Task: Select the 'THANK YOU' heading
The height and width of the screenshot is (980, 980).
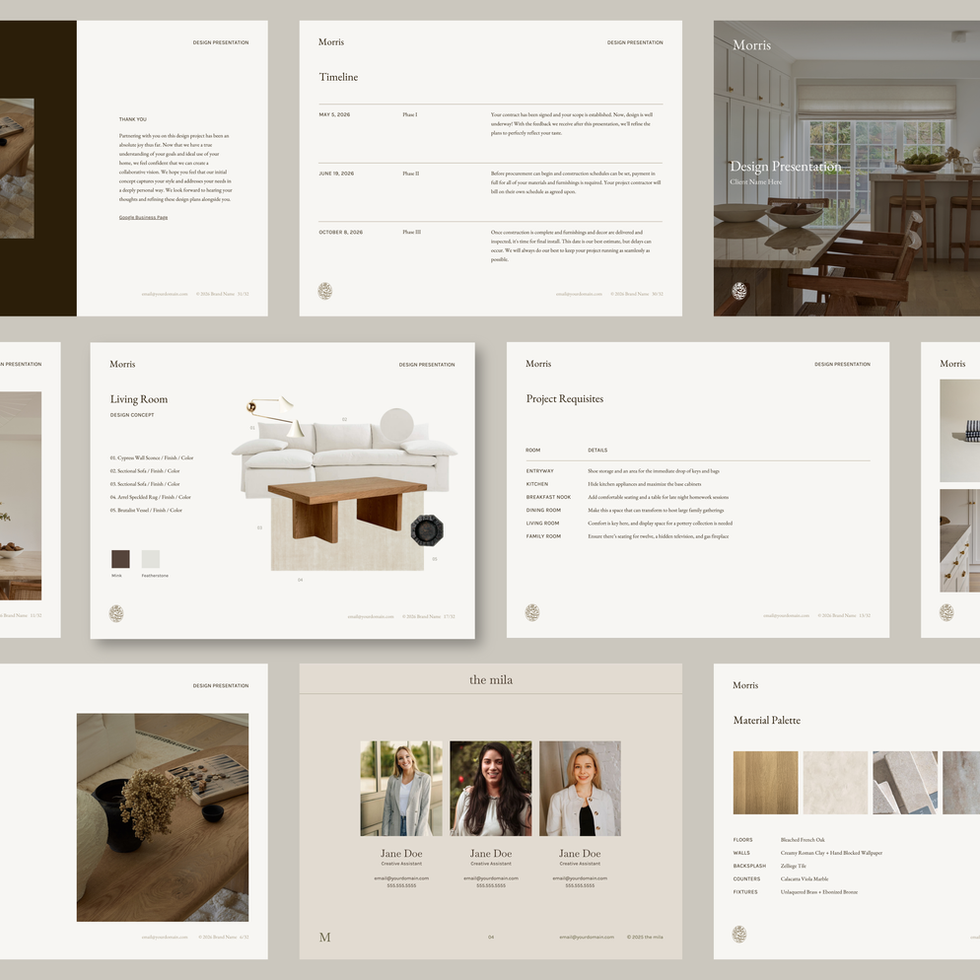Action: pos(132,119)
